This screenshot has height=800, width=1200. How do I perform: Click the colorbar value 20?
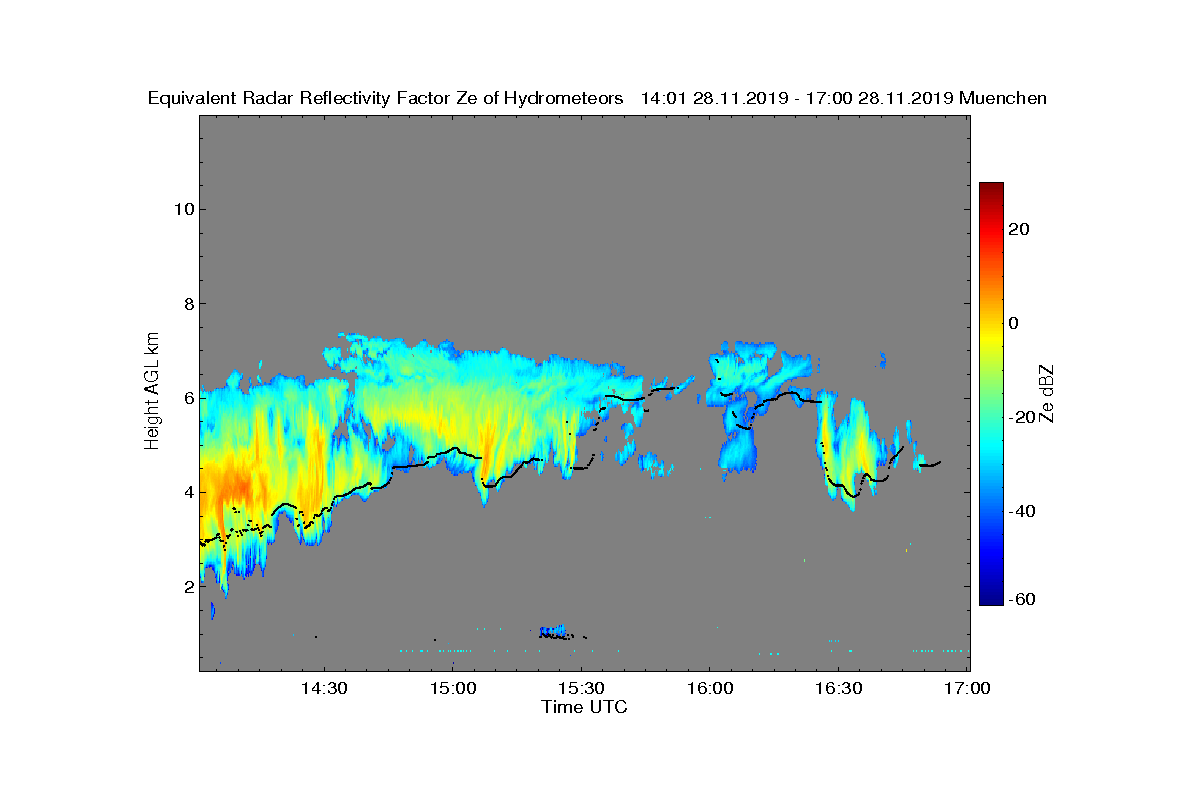click(1020, 229)
